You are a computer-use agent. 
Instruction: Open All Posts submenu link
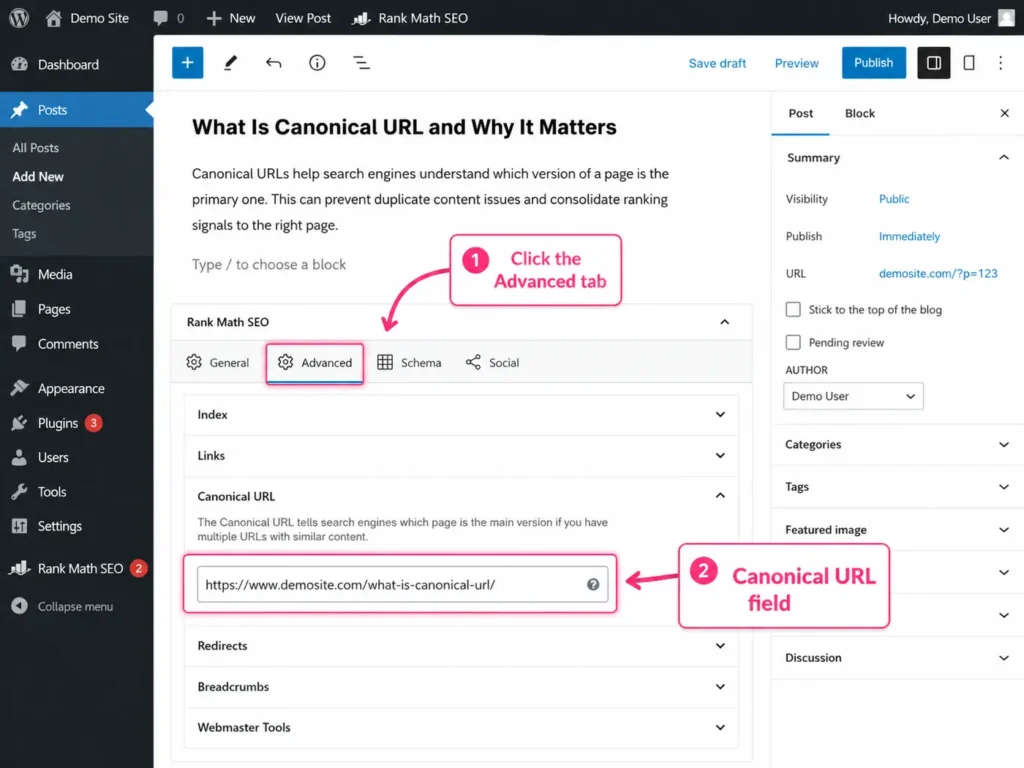(36, 148)
